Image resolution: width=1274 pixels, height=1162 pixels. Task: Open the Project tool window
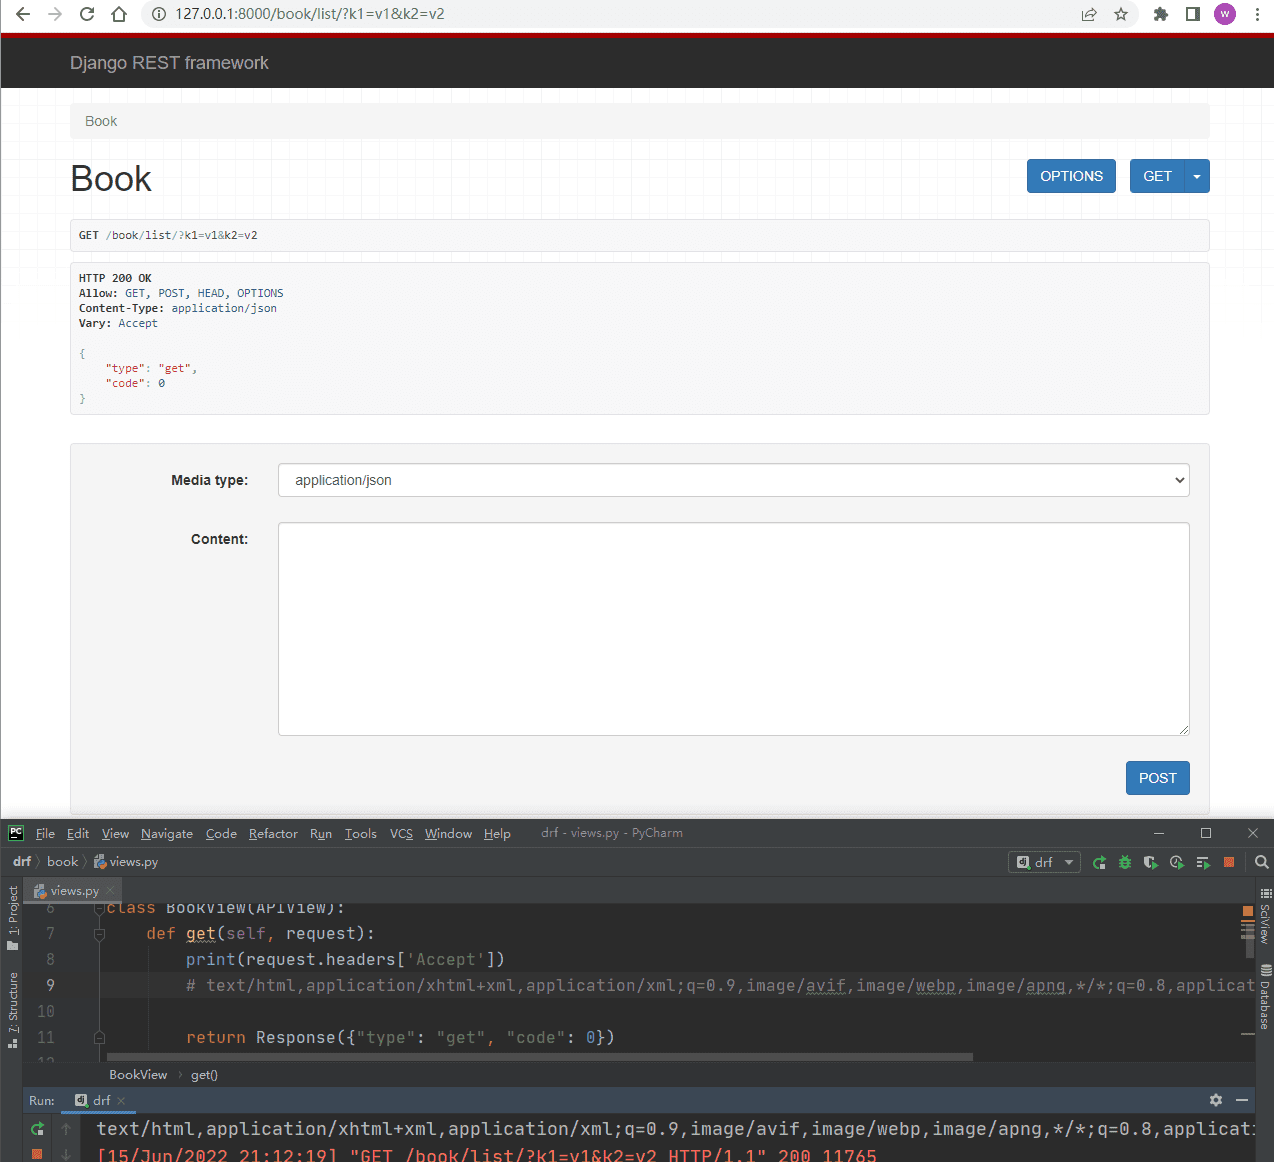click(13, 918)
